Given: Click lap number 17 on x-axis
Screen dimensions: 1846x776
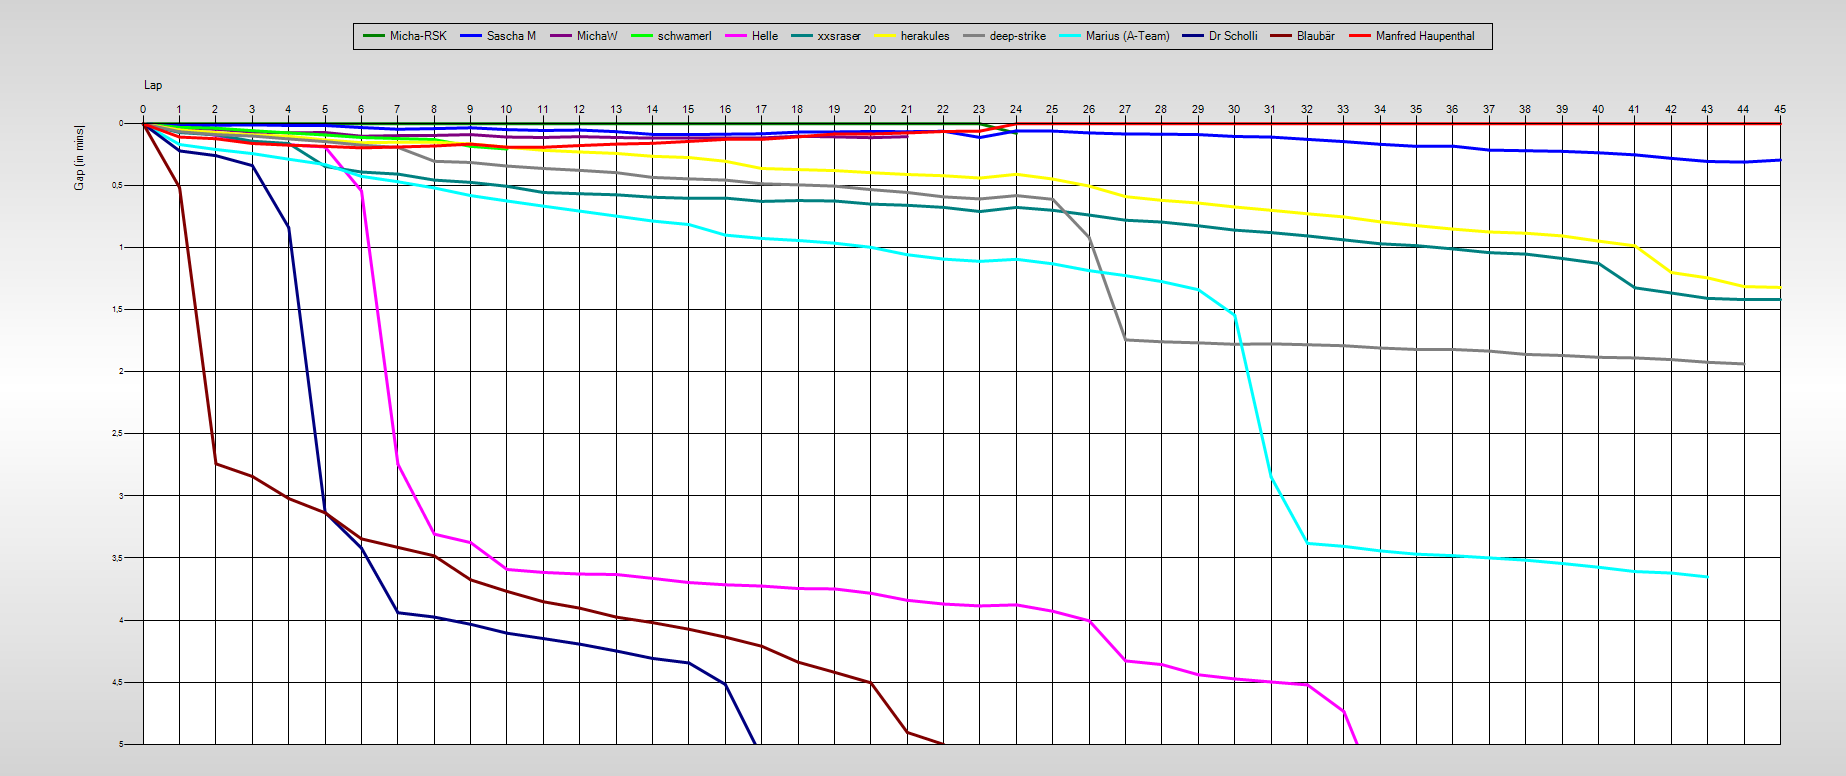Looking at the screenshot, I should (x=761, y=109).
